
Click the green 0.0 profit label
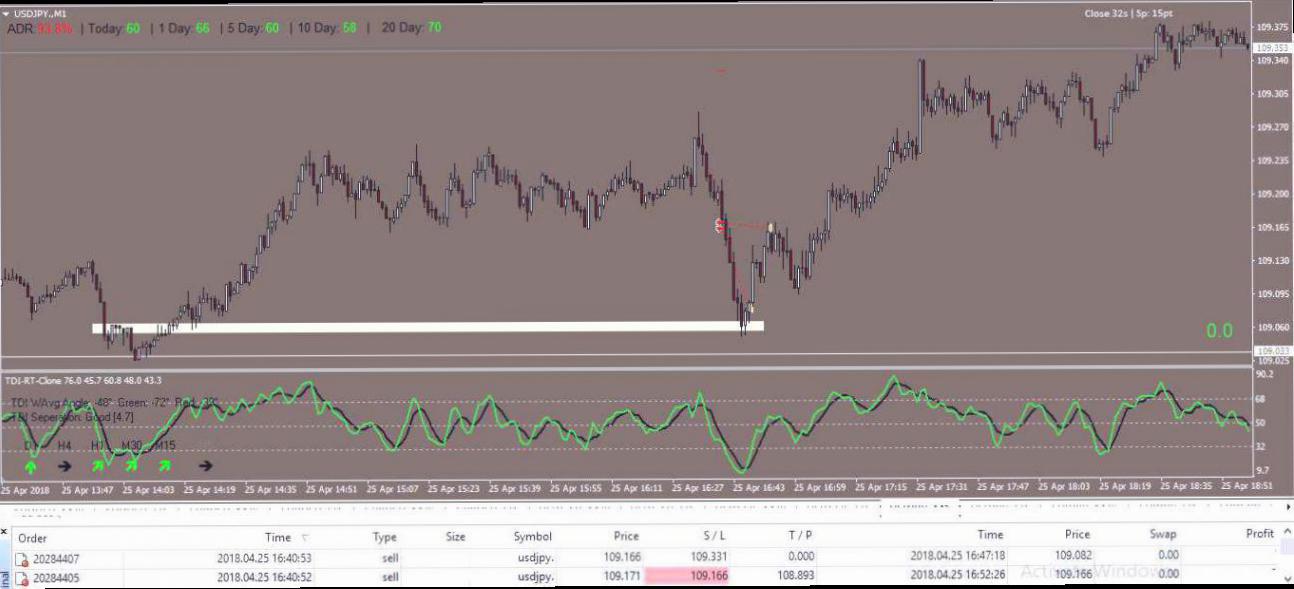[x=1219, y=331]
